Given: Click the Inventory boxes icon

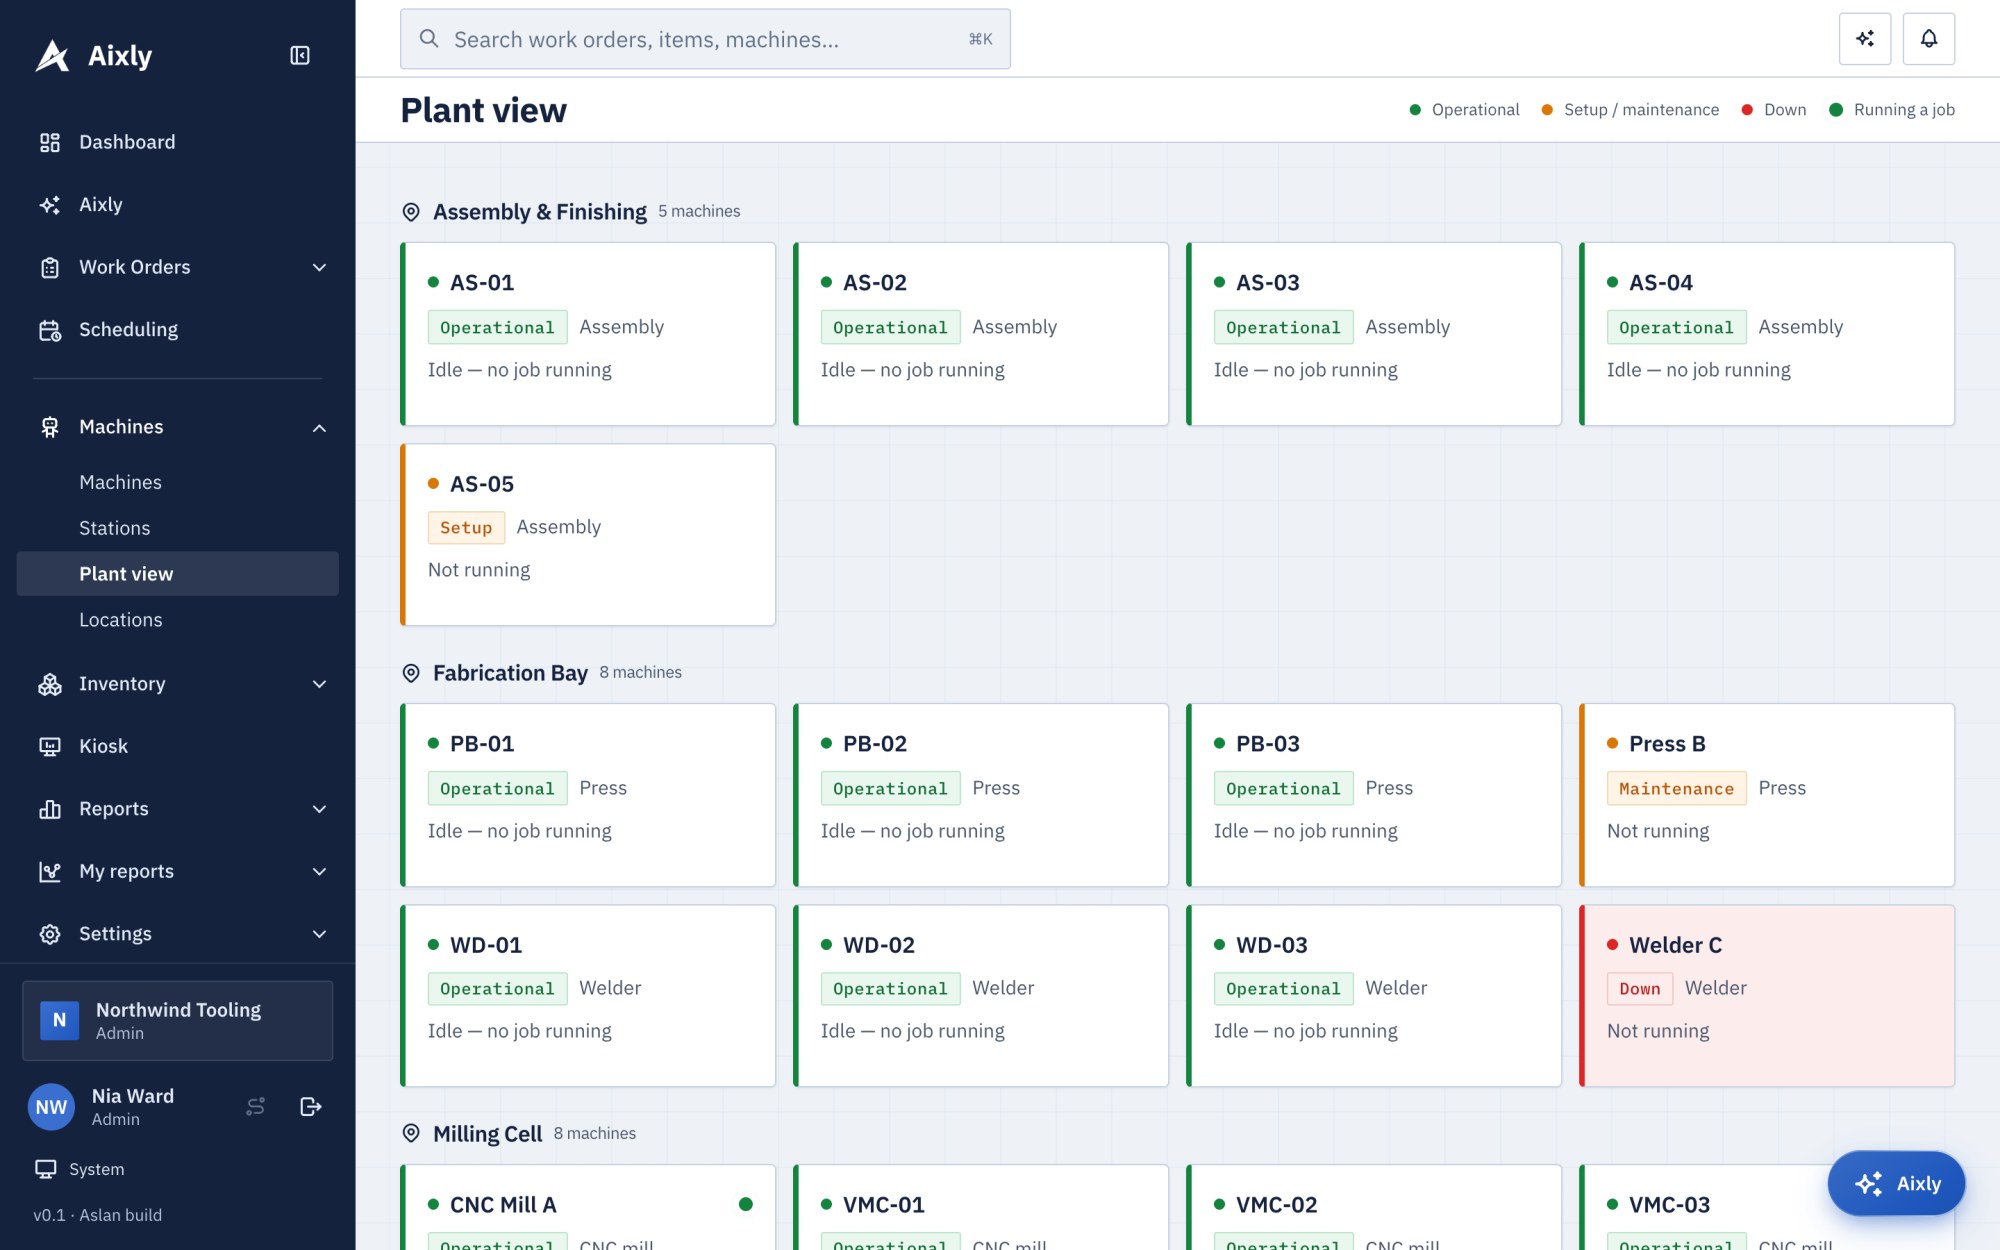Looking at the screenshot, I should [50, 684].
